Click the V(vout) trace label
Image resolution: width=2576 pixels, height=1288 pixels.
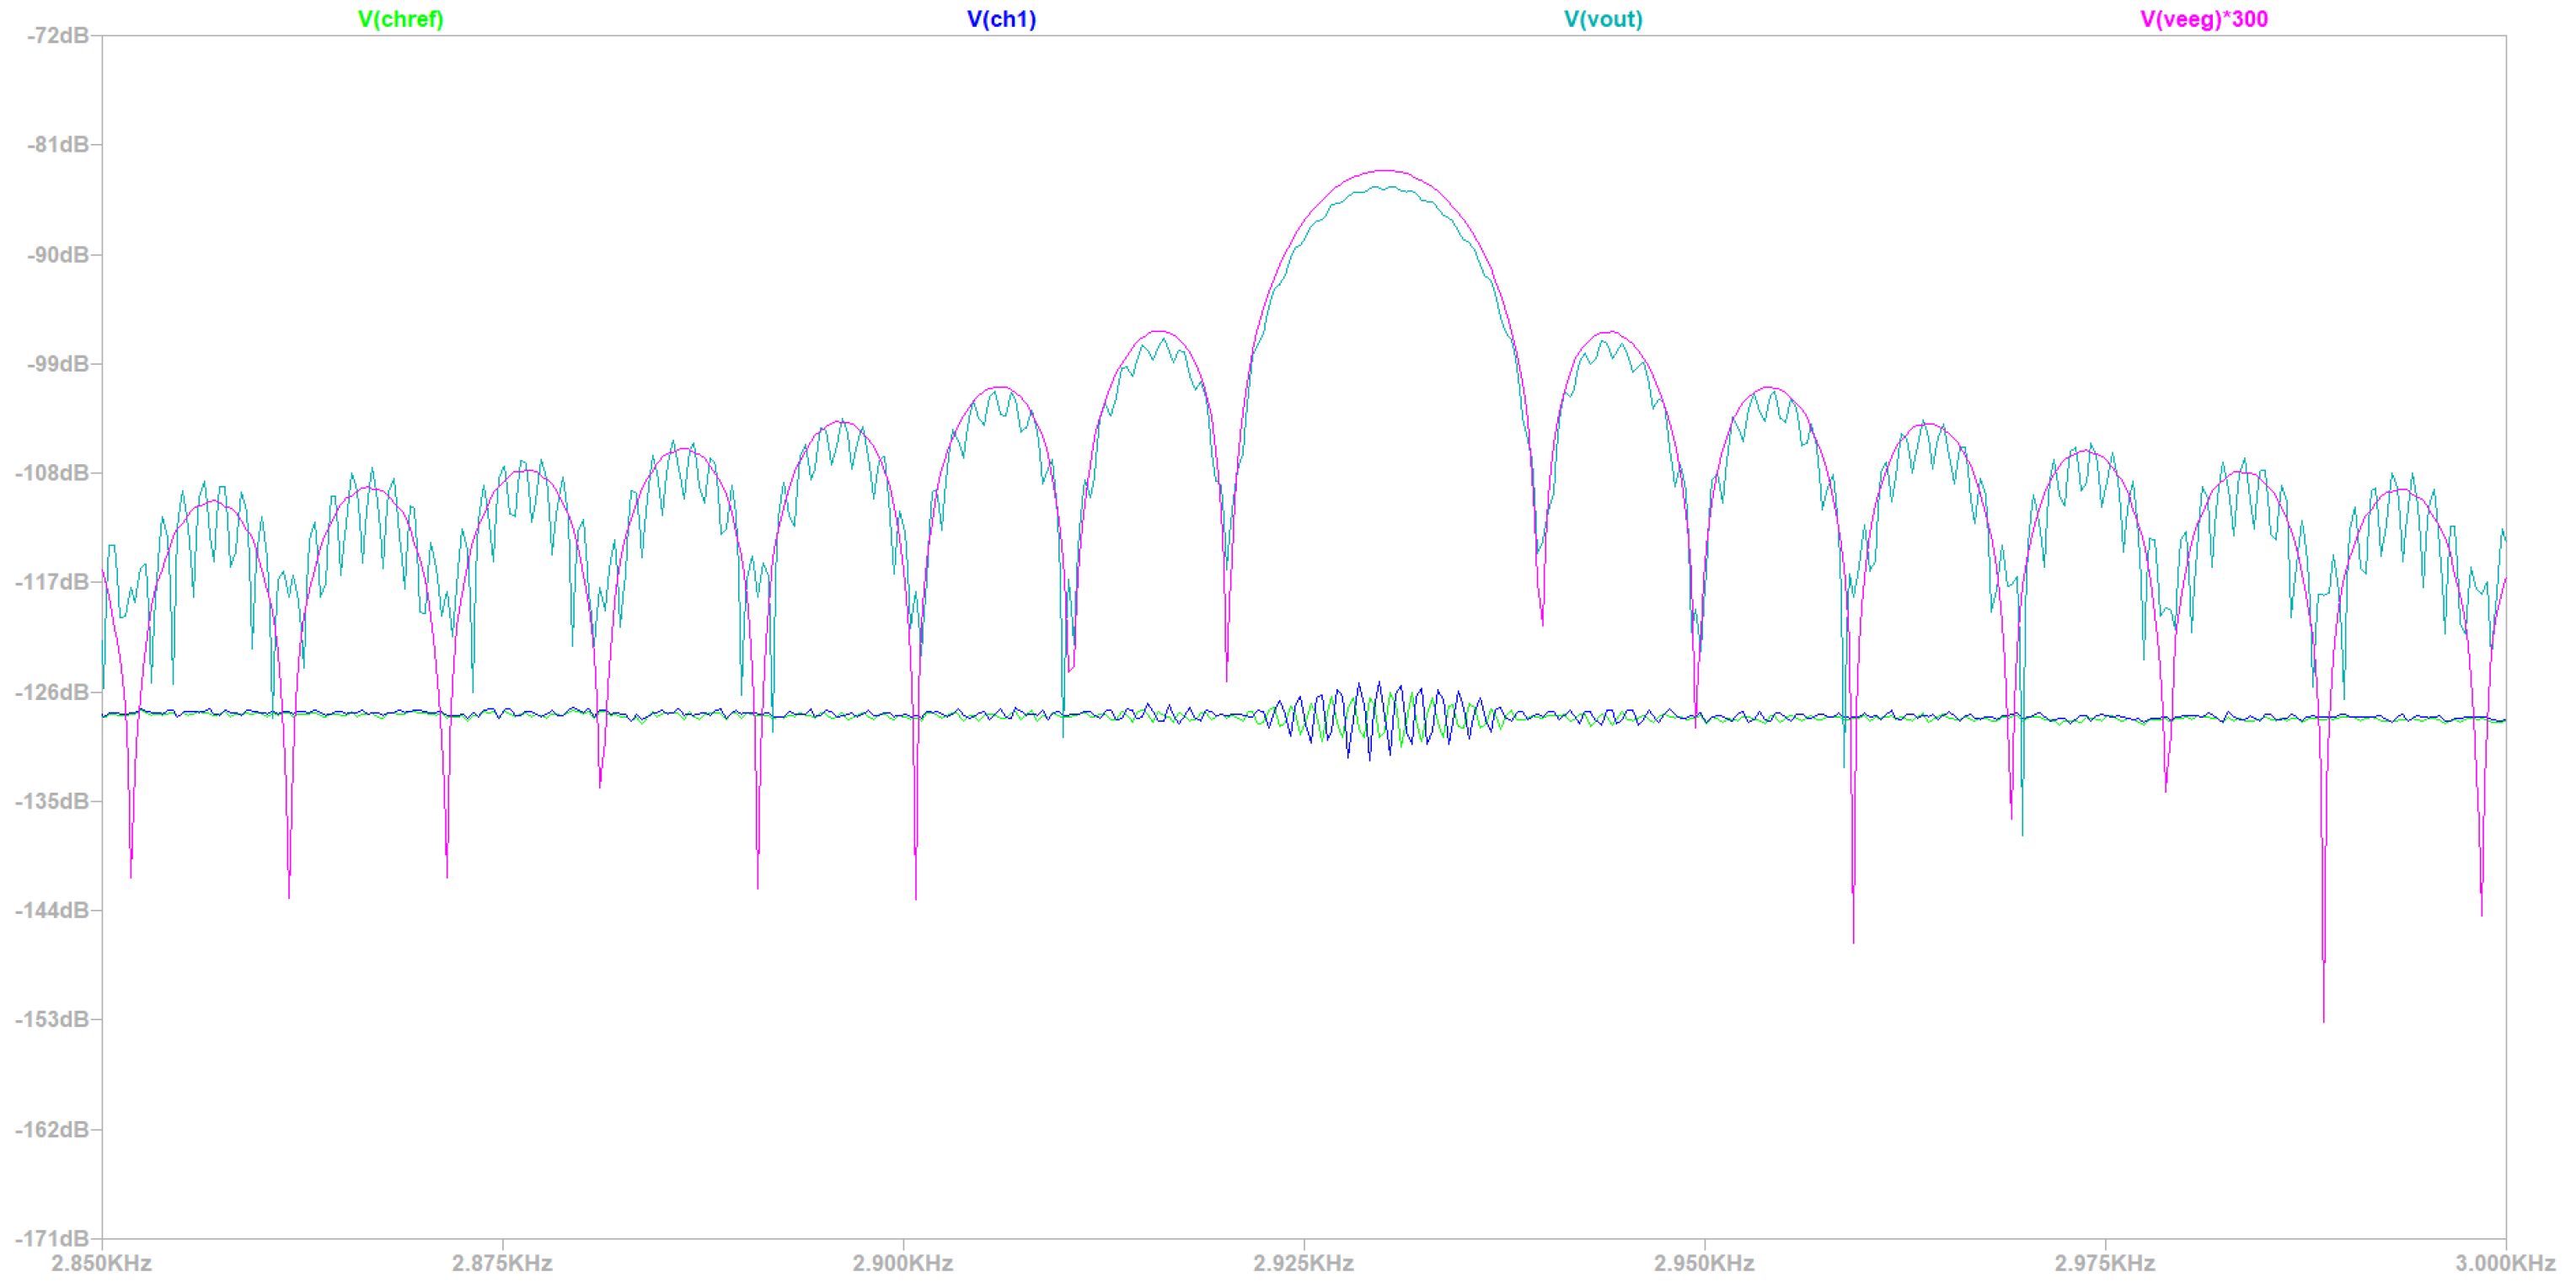pyautogui.click(x=1603, y=19)
